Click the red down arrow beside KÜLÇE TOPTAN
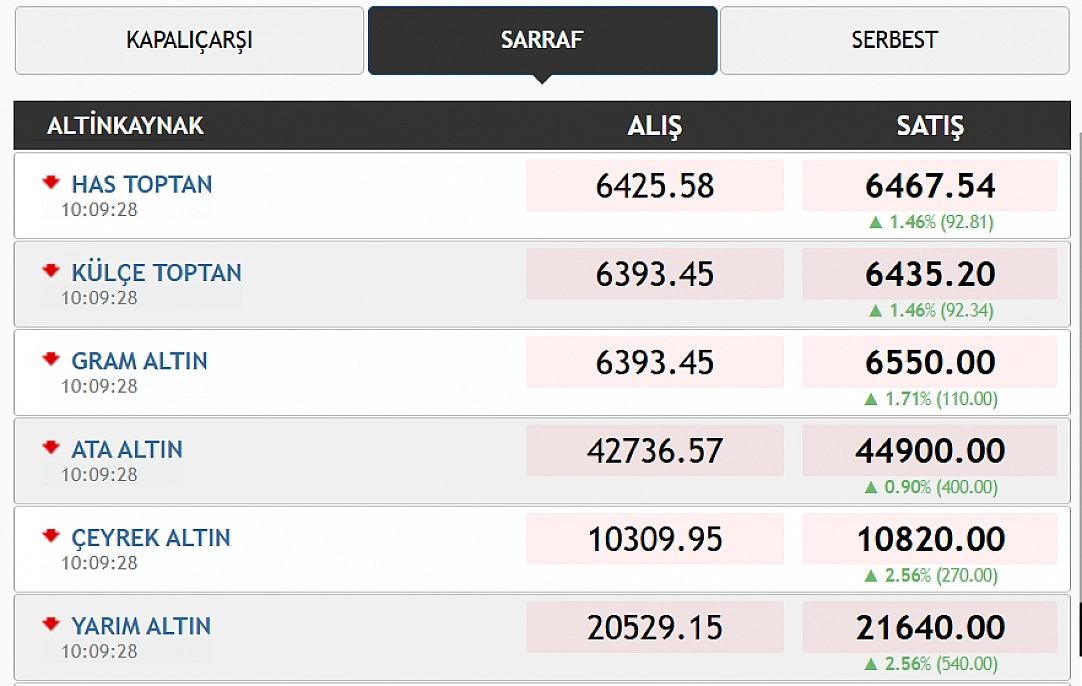 (x=51, y=271)
